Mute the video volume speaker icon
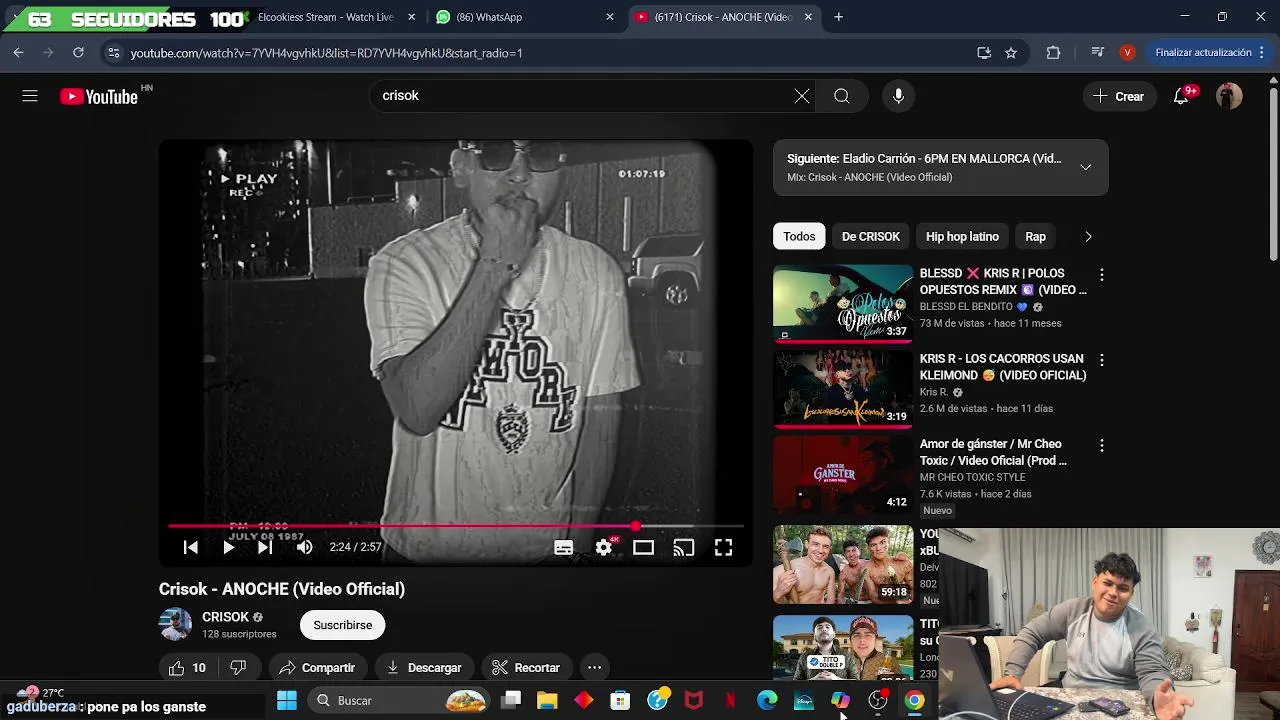This screenshot has width=1280, height=720. click(305, 547)
